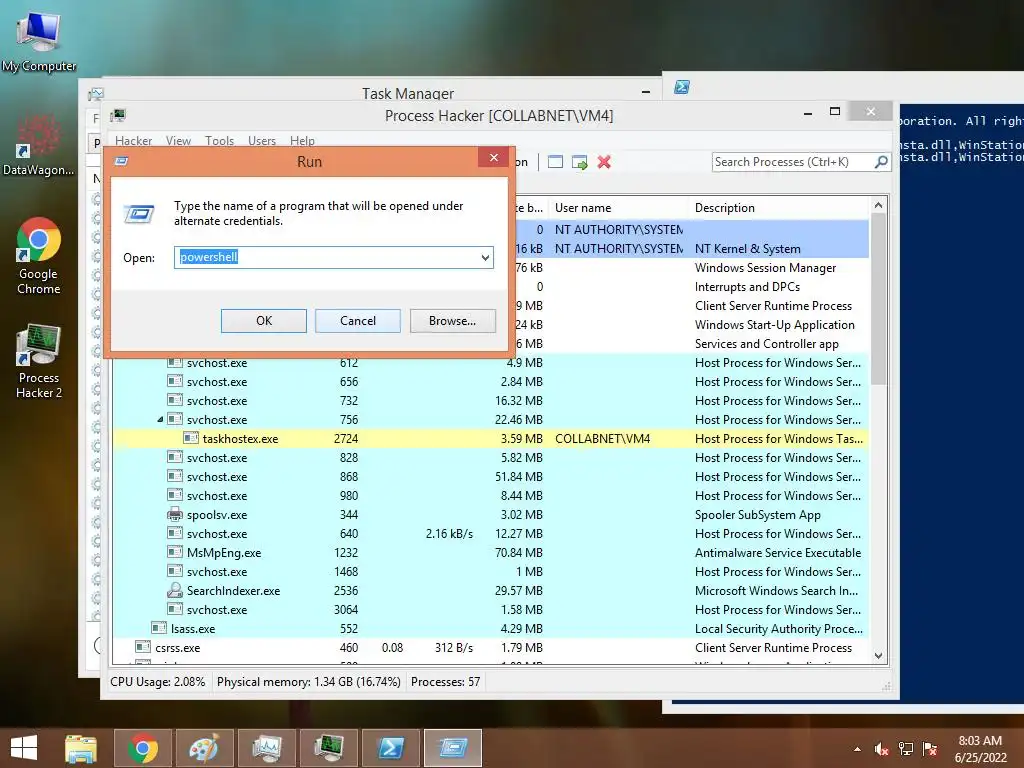Image resolution: width=1024 pixels, height=768 pixels.
Task: Switch to Task Manager taskbar button
Action: point(267,748)
